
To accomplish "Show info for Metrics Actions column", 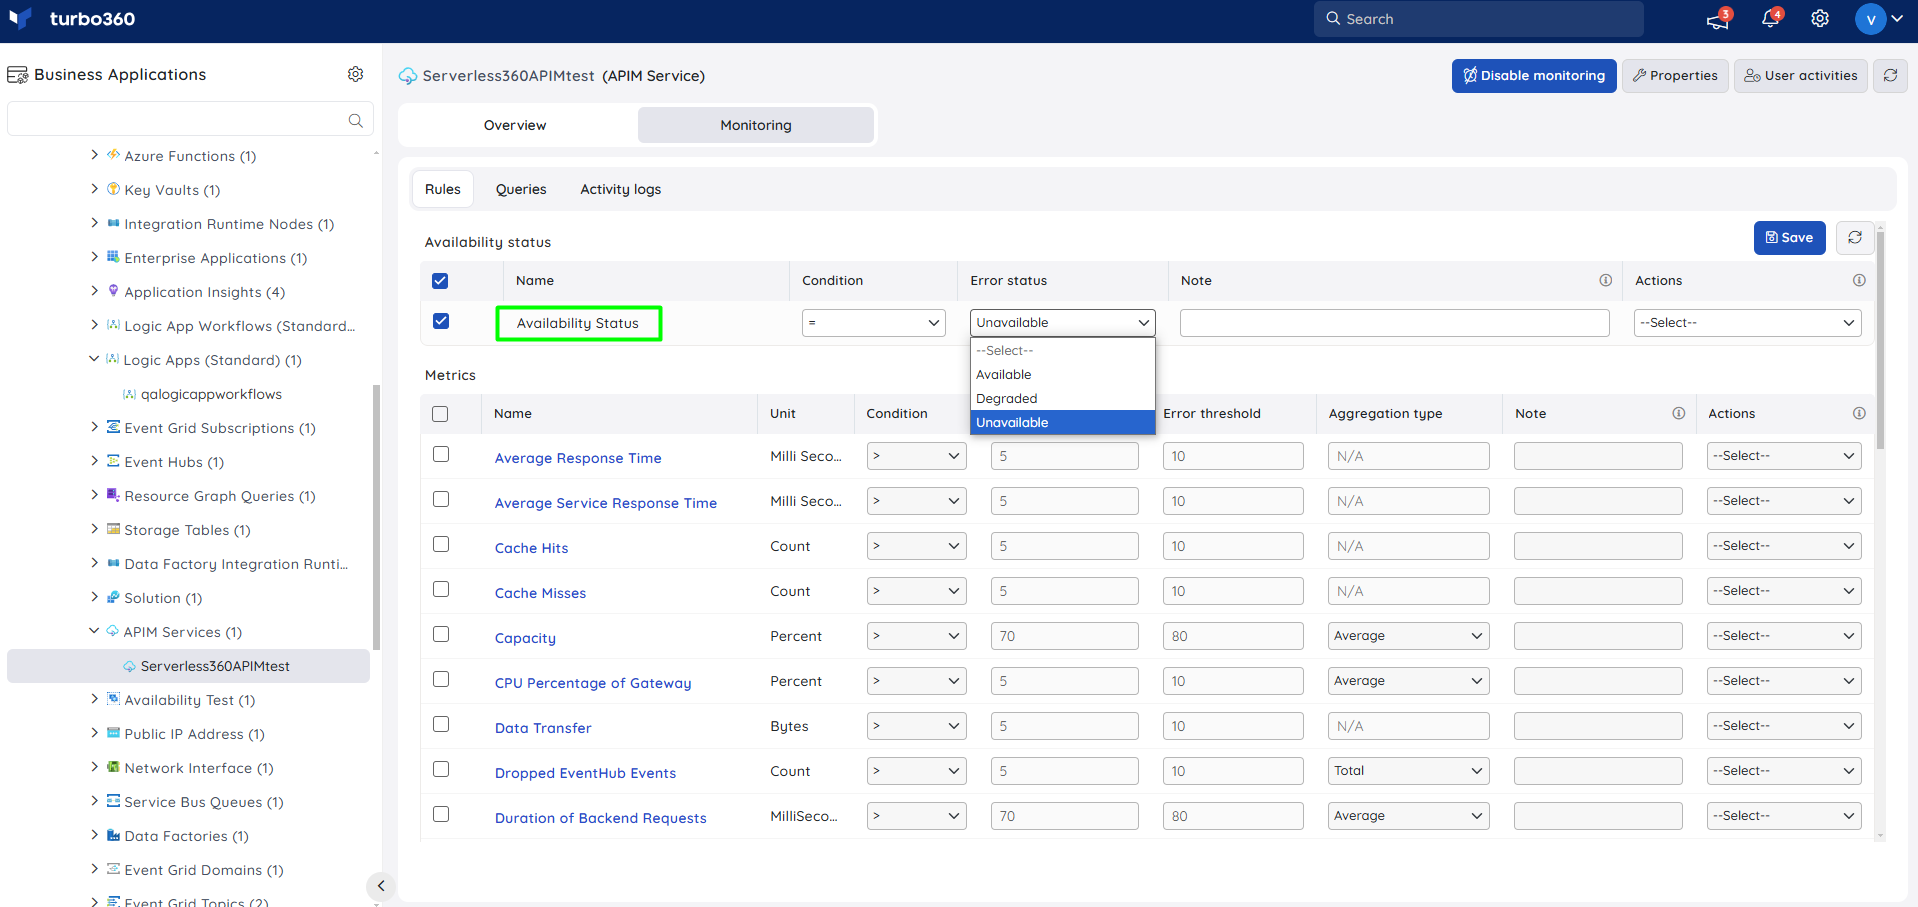I will tap(1859, 414).
